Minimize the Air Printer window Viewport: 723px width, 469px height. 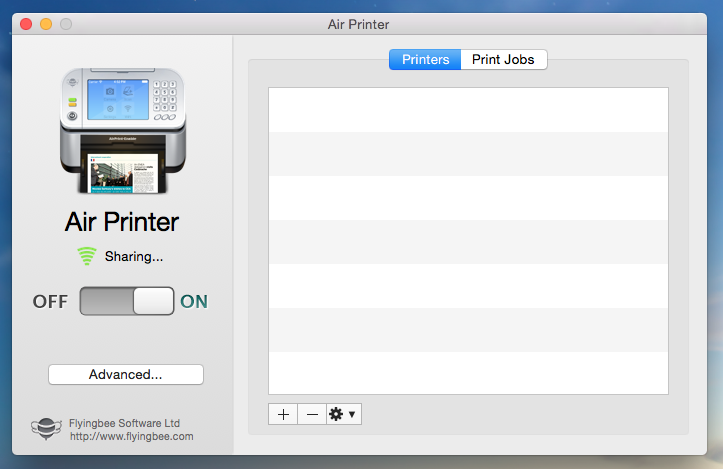pyautogui.click(x=46, y=24)
